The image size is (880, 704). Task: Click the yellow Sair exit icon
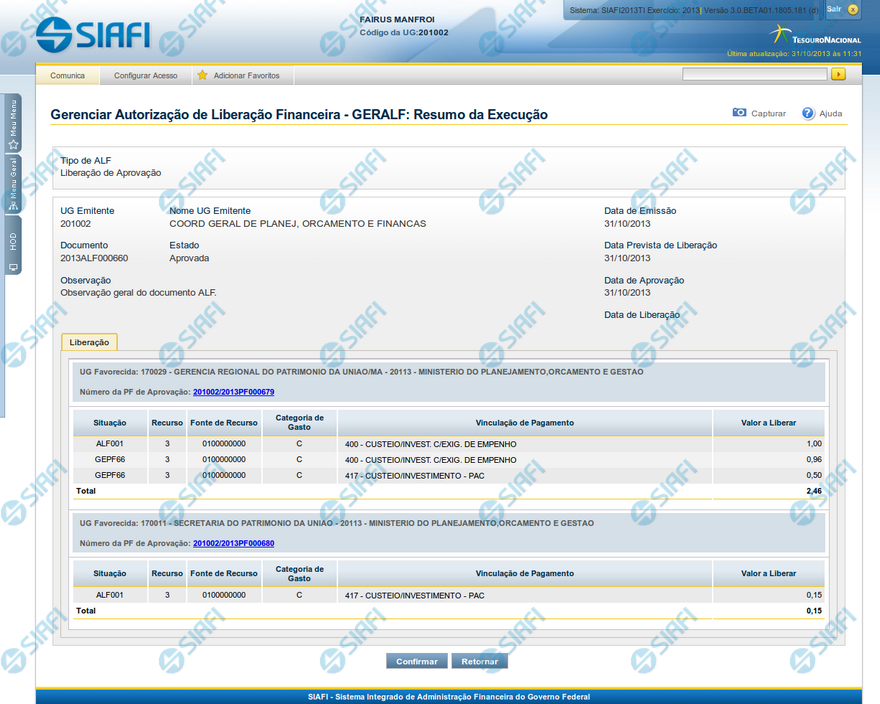tap(852, 9)
